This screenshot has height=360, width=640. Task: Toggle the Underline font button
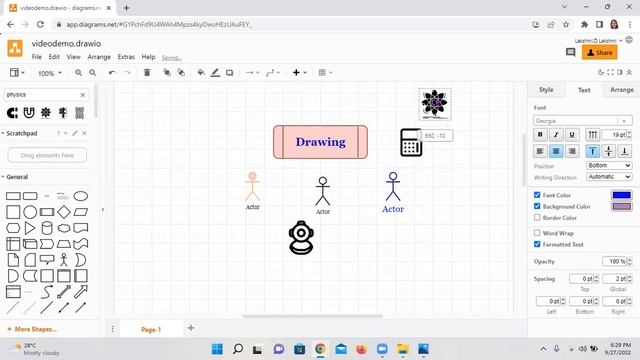click(x=572, y=134)
